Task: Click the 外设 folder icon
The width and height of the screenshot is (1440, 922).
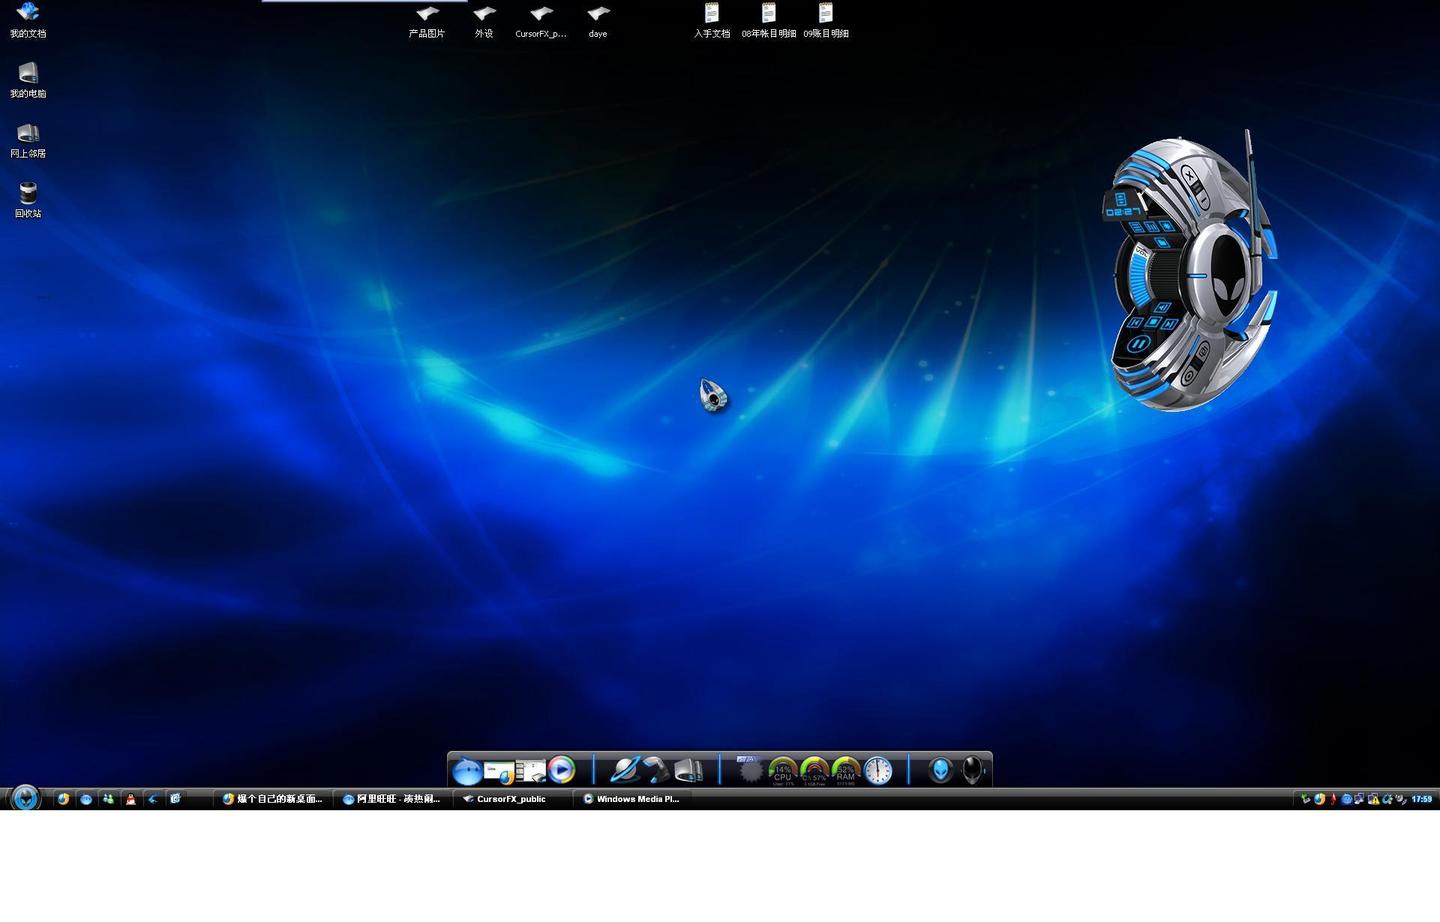Action: coord(484,21)
